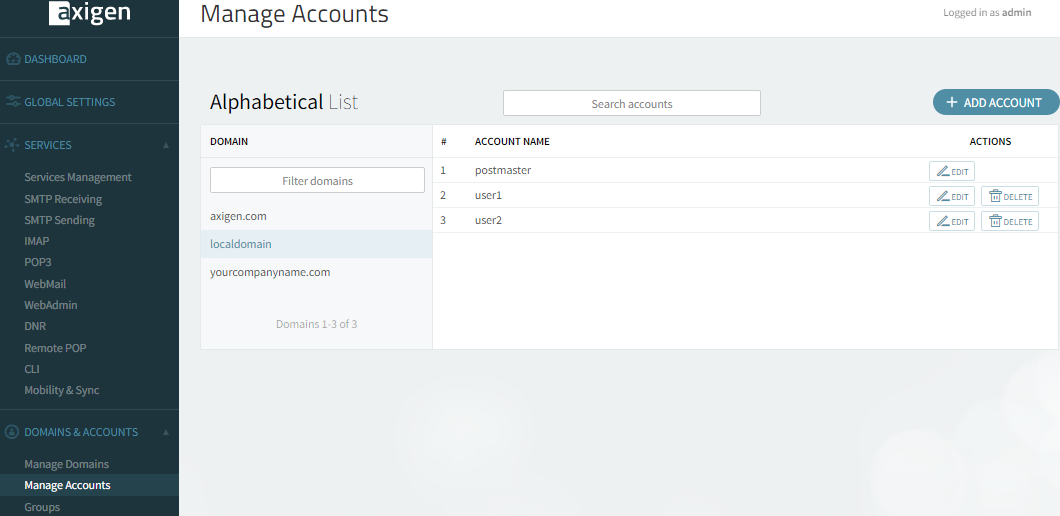Collapse the Services section arrow
Image resolution: width=1060 pixels, height=516 pixels.
(x=166, y=145)
